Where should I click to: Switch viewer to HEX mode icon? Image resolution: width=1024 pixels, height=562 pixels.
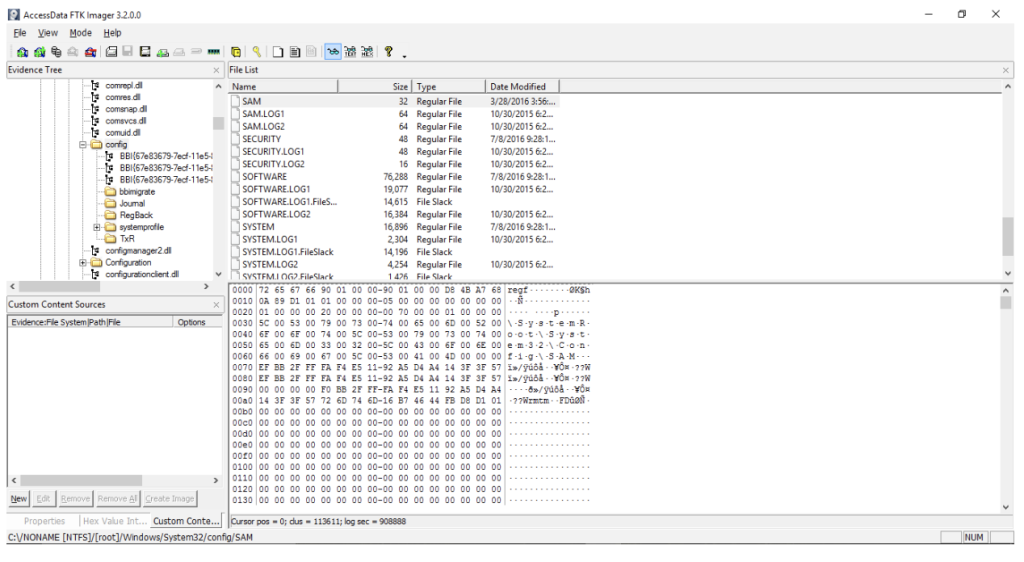pos(367,52)
